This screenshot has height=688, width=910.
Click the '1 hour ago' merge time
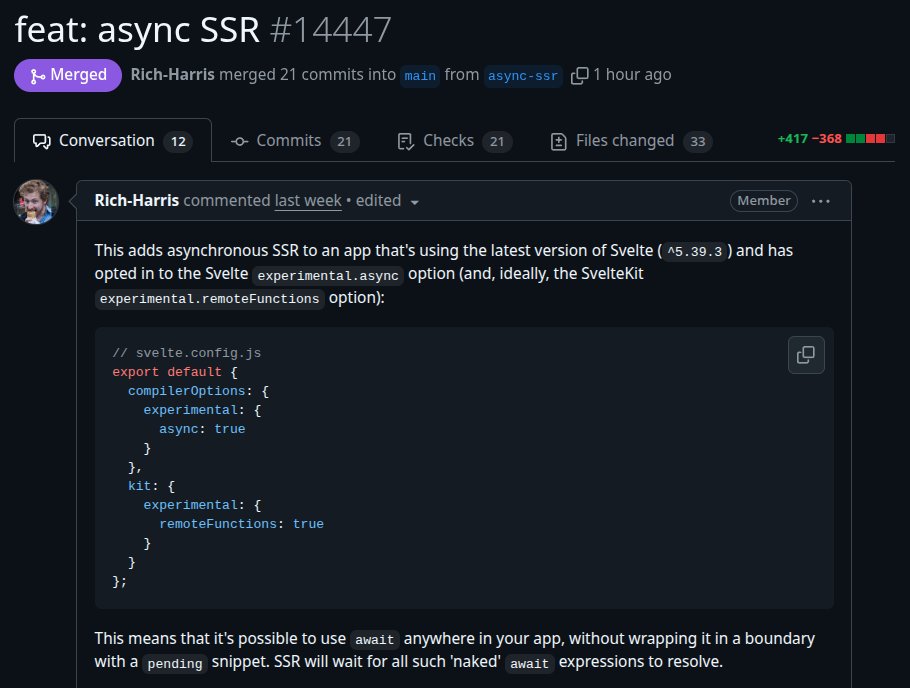(632, 74)
